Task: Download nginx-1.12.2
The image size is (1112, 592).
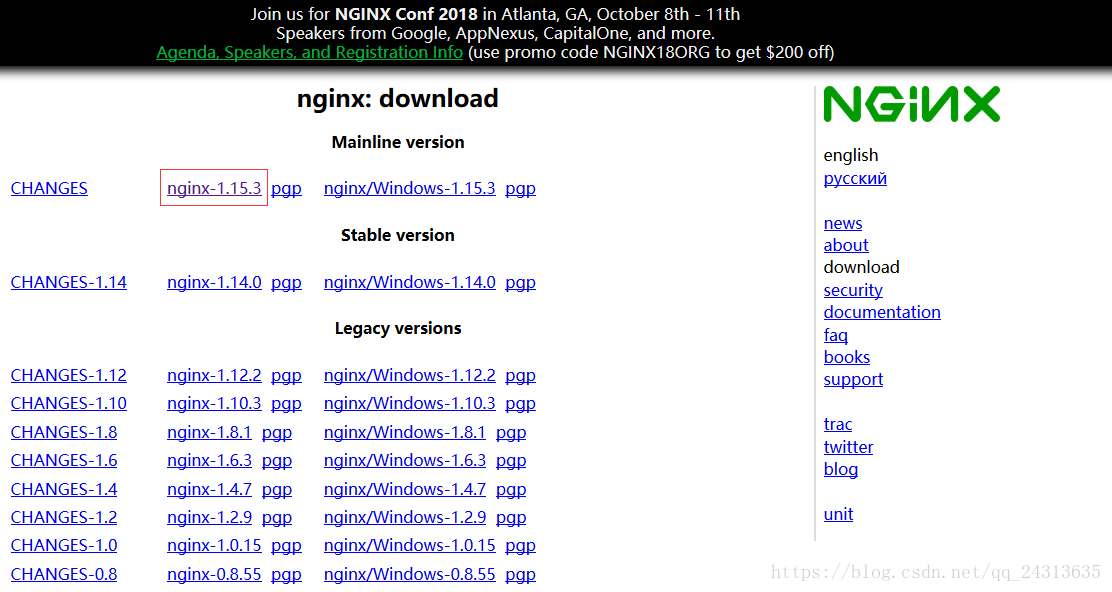Action: tap(214, 375)
